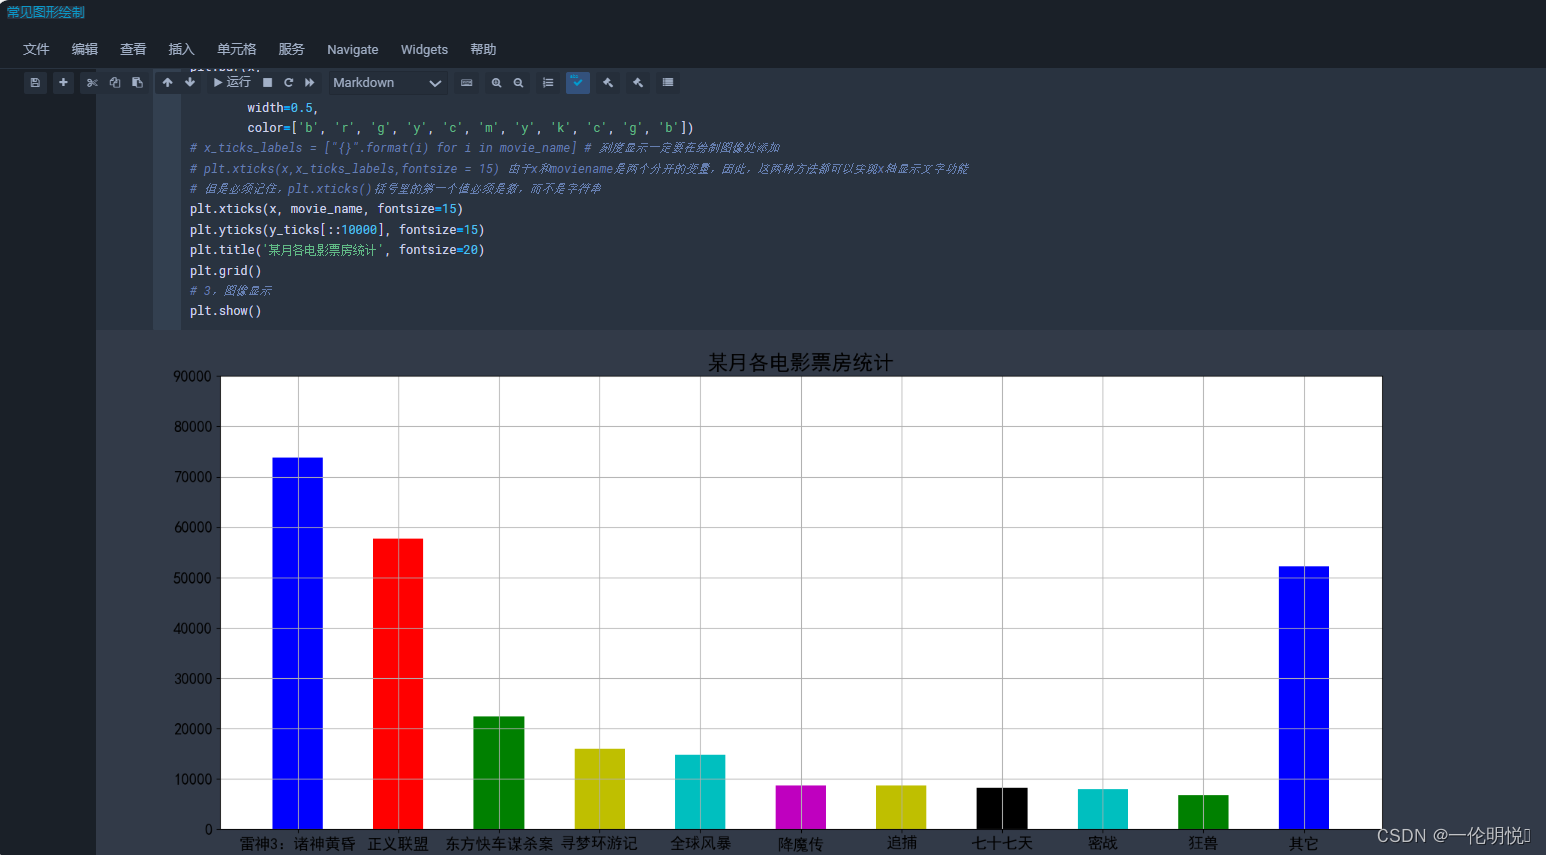Click the x-axis label 寻梦环游记
Viewport: 1546px width, 855px height.
[599, 843]
